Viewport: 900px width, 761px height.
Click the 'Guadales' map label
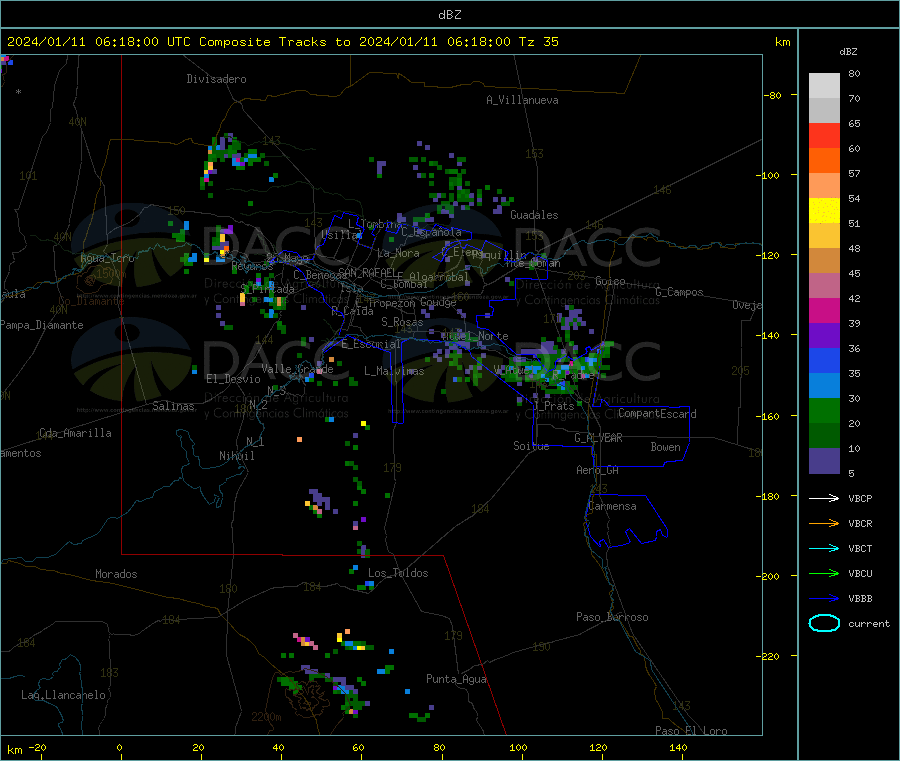[534, 215]
